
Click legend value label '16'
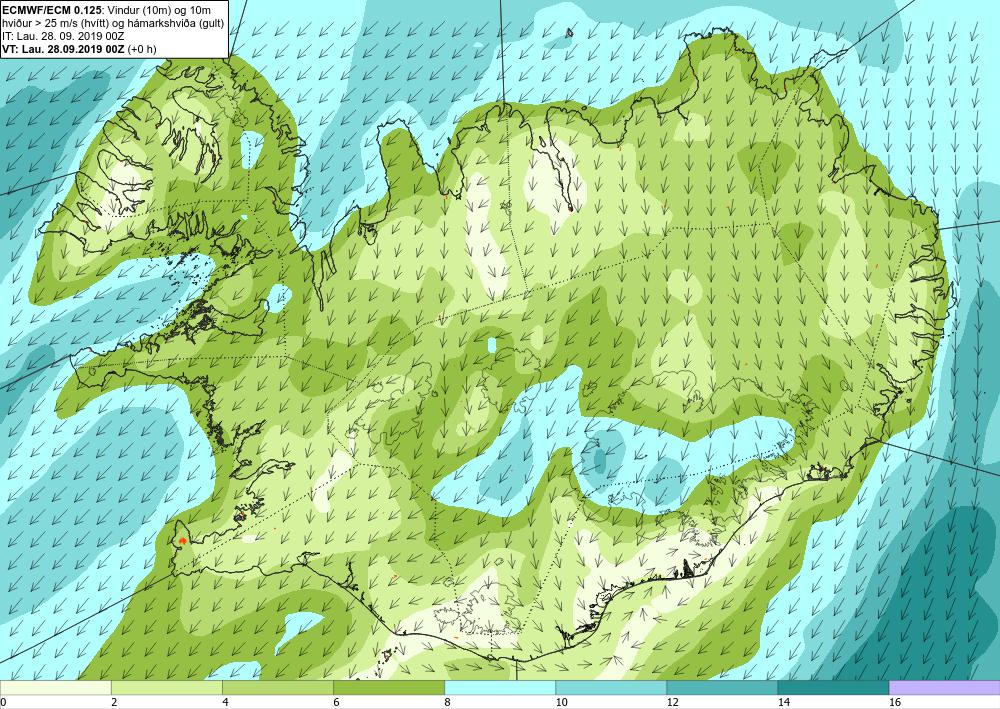tap(895, 702)
